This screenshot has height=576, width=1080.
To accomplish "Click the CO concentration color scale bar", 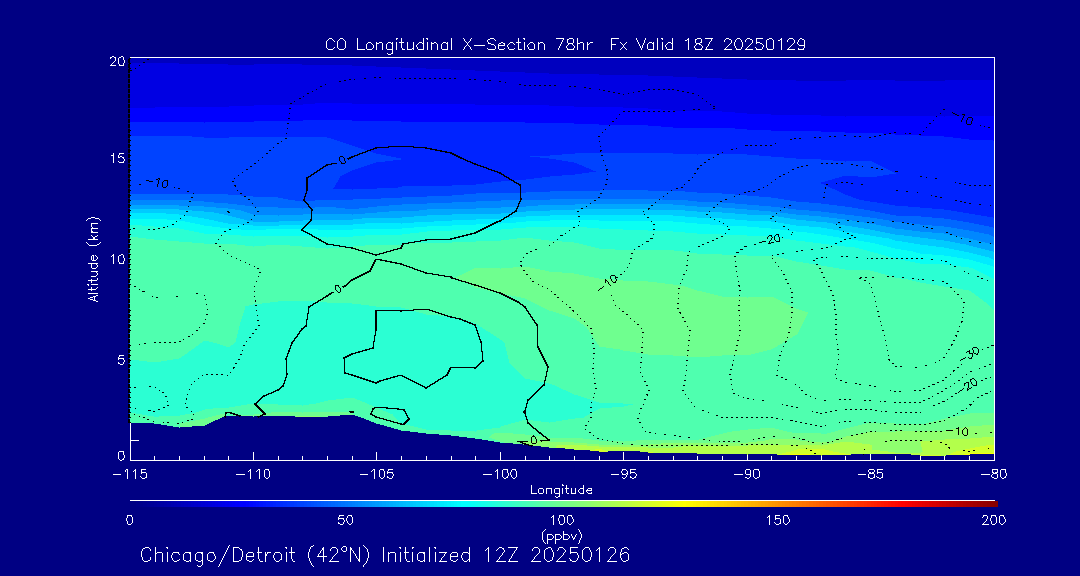I will (563, 504).
